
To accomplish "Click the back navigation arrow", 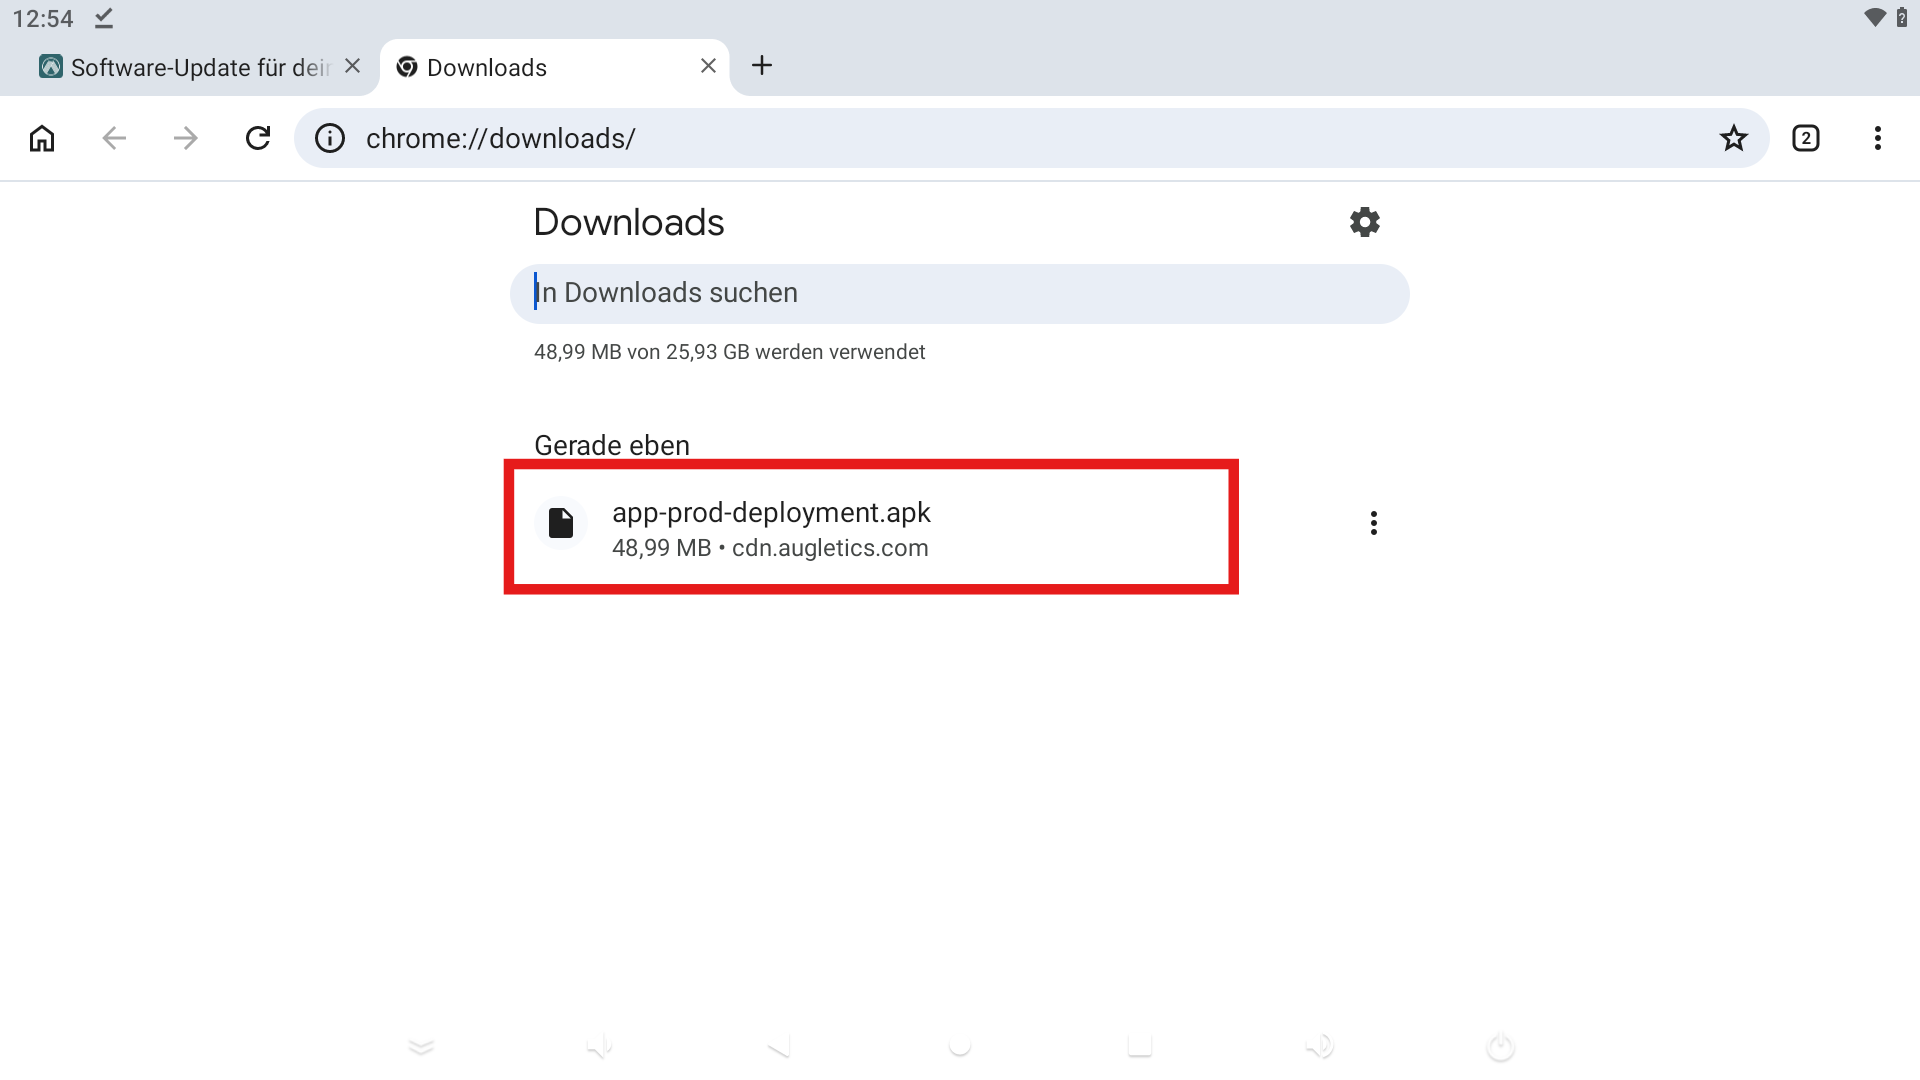I will [114, 138].
